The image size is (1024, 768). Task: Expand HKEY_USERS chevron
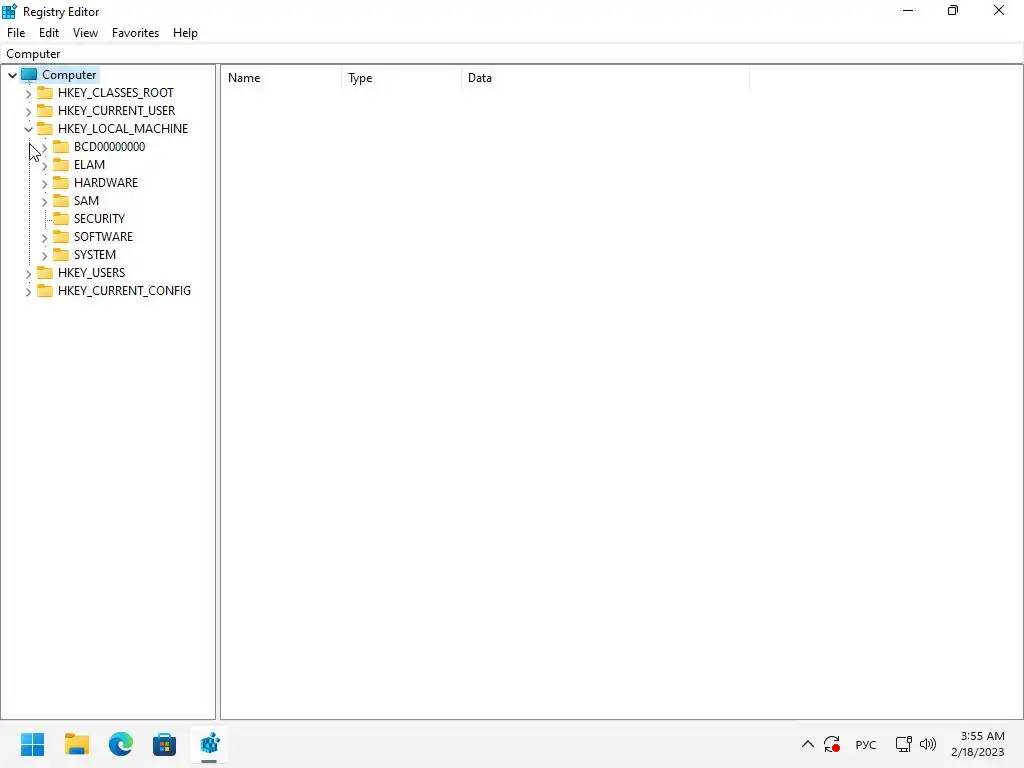pos(28,274)
